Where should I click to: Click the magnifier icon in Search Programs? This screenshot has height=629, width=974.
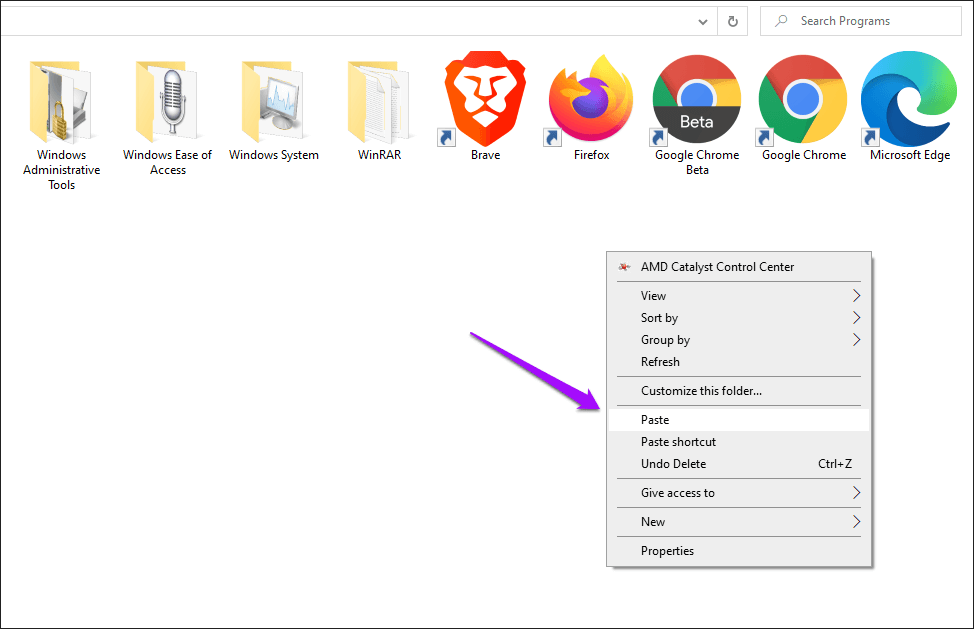click(x=781, y=20)
